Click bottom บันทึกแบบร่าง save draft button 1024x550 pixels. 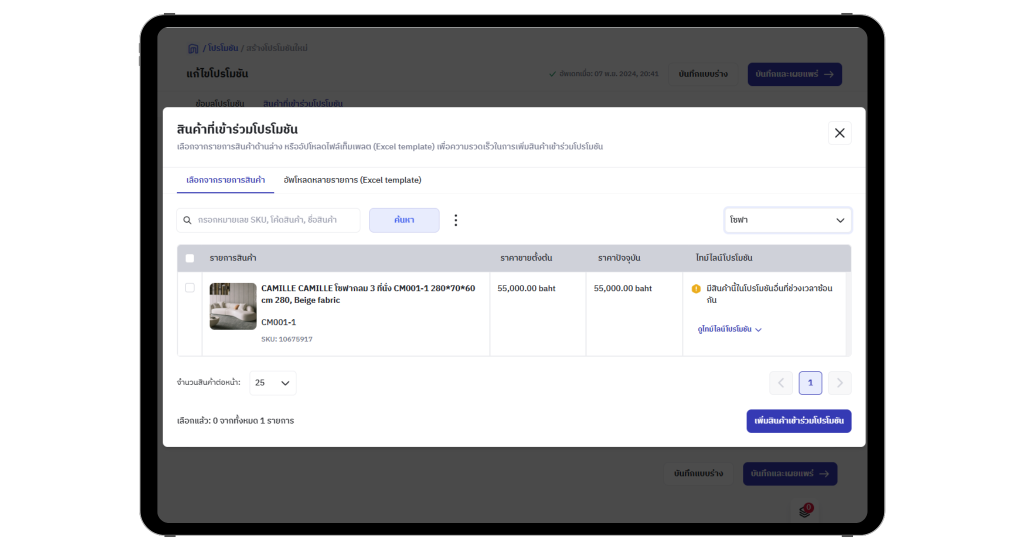pyautogui.click(x=698, y=474)
